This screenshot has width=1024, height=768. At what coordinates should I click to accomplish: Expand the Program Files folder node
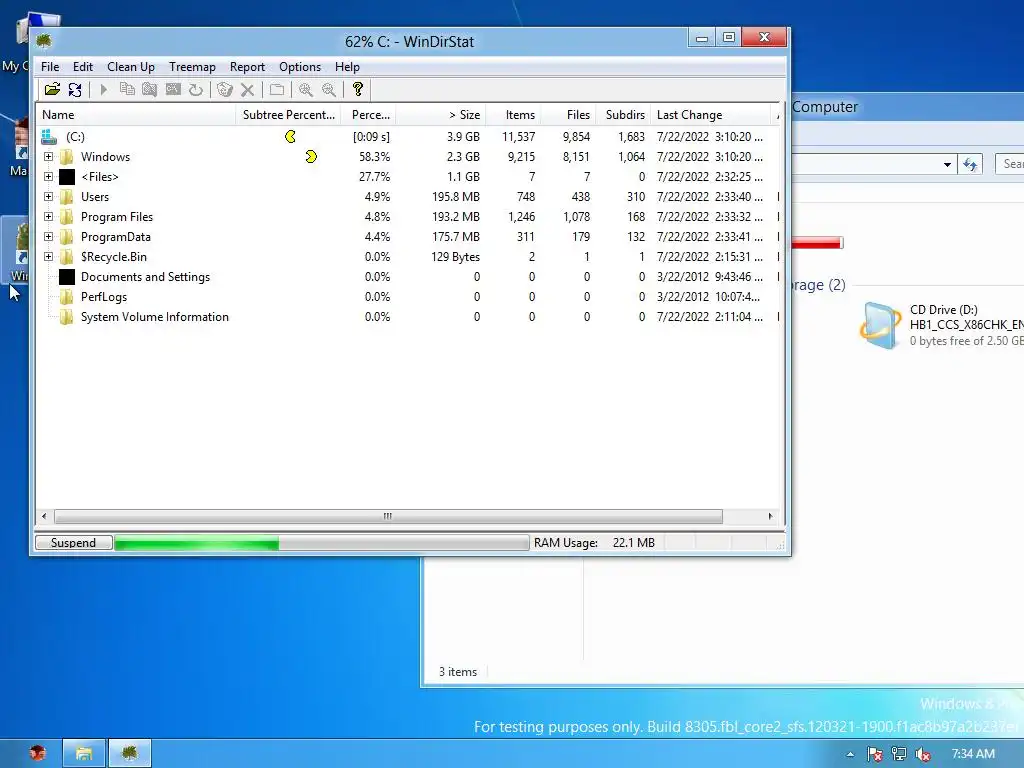point(48,217)
